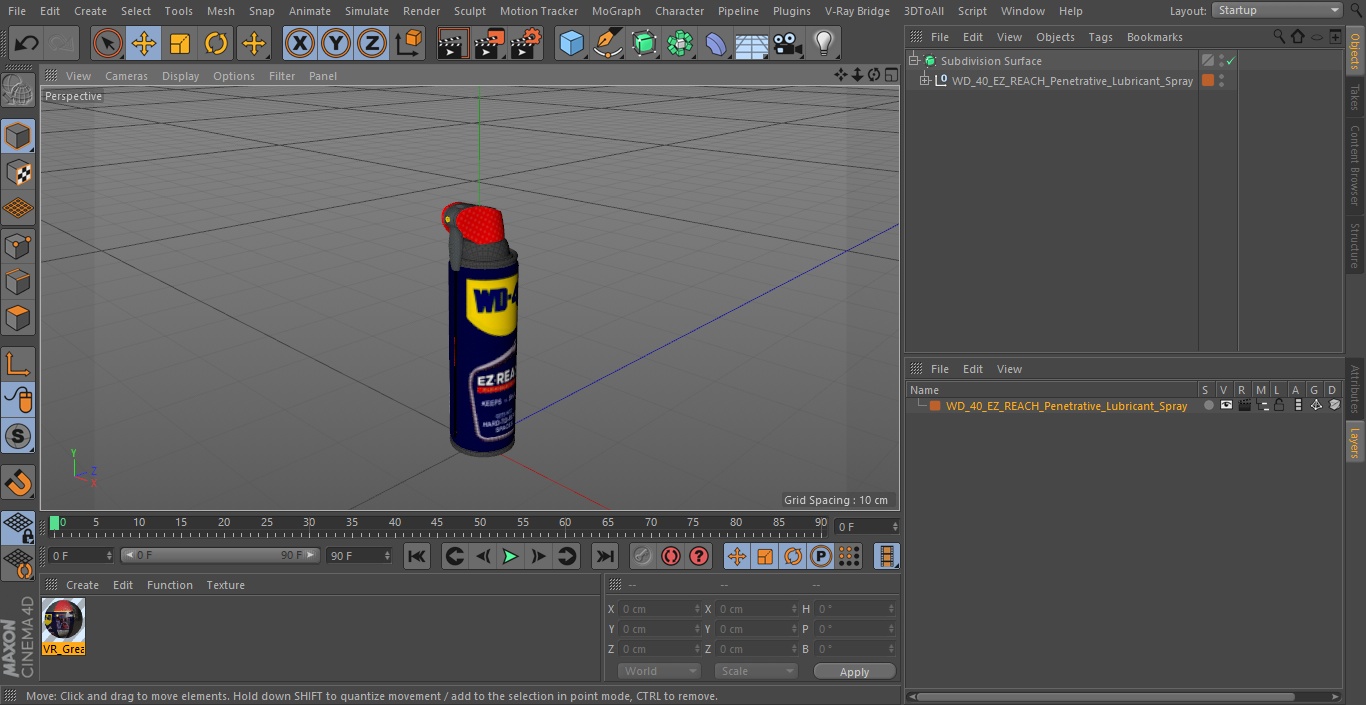Add a Cube primitive object

pyautogui.click(x=571, y=44)
